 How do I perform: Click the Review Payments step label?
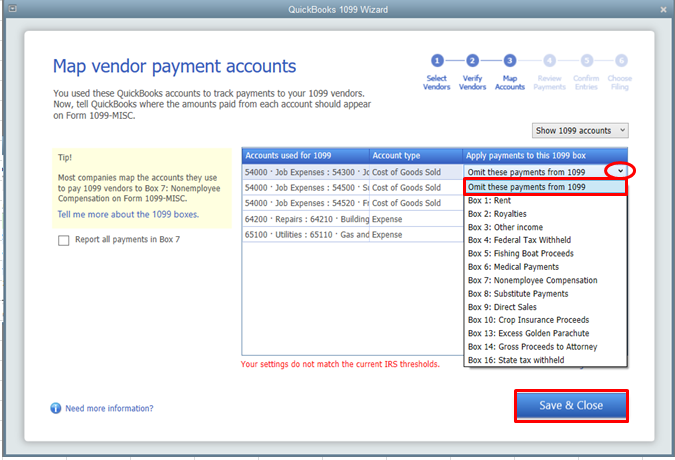549,82
